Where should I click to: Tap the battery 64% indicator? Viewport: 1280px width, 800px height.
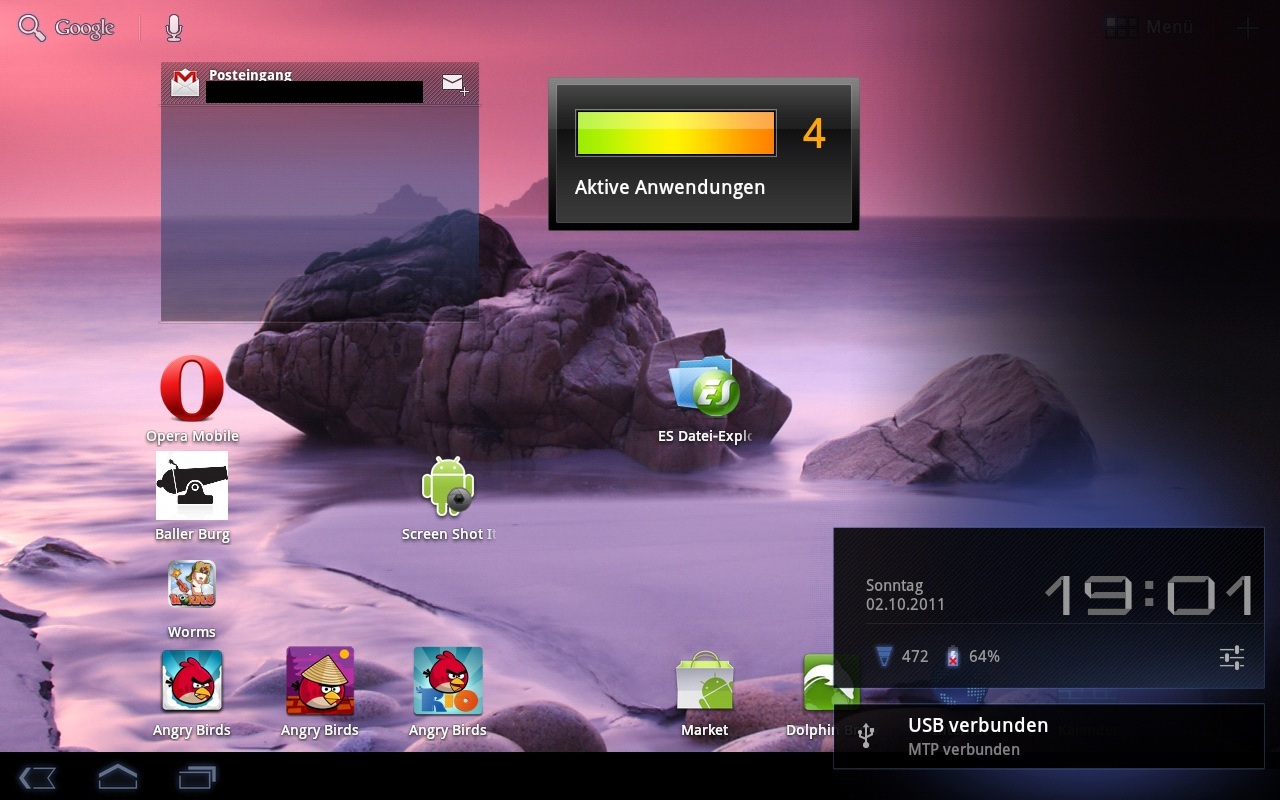tap(973, 657)
